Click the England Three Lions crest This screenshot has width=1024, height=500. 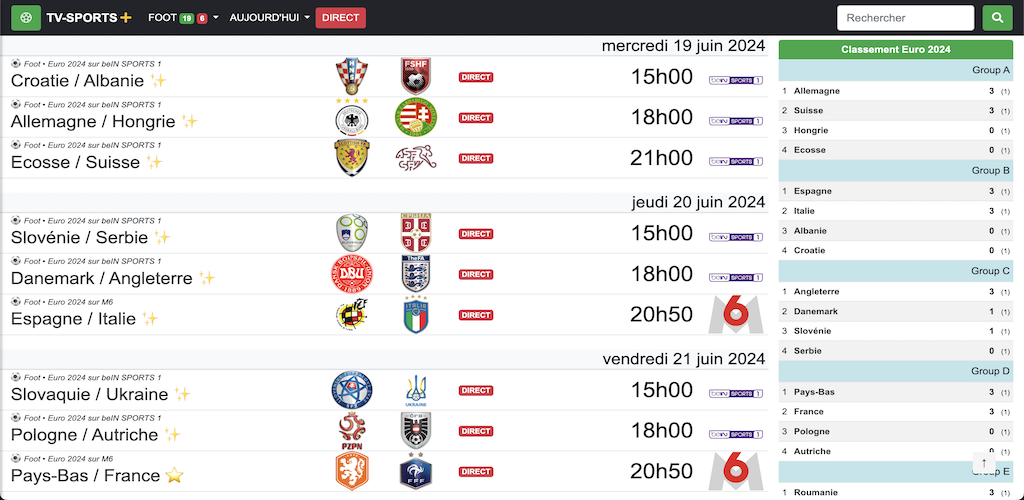tap(416, 273)
